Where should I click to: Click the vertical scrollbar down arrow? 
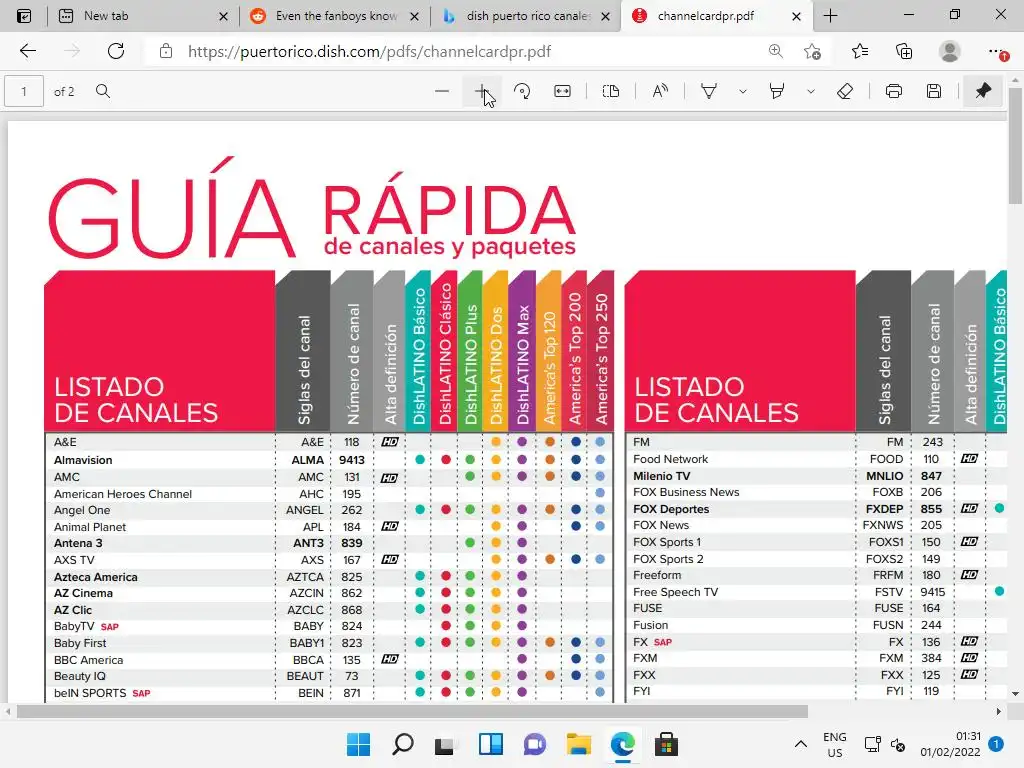[x=1016, y=694]
